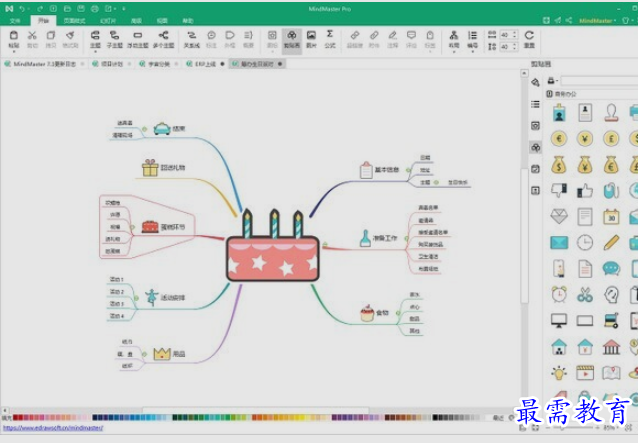The width and height of the screenshot is (638, 443).
Task: Switch to the Advanced ribbon tab
Action: [x=136, y=21]
